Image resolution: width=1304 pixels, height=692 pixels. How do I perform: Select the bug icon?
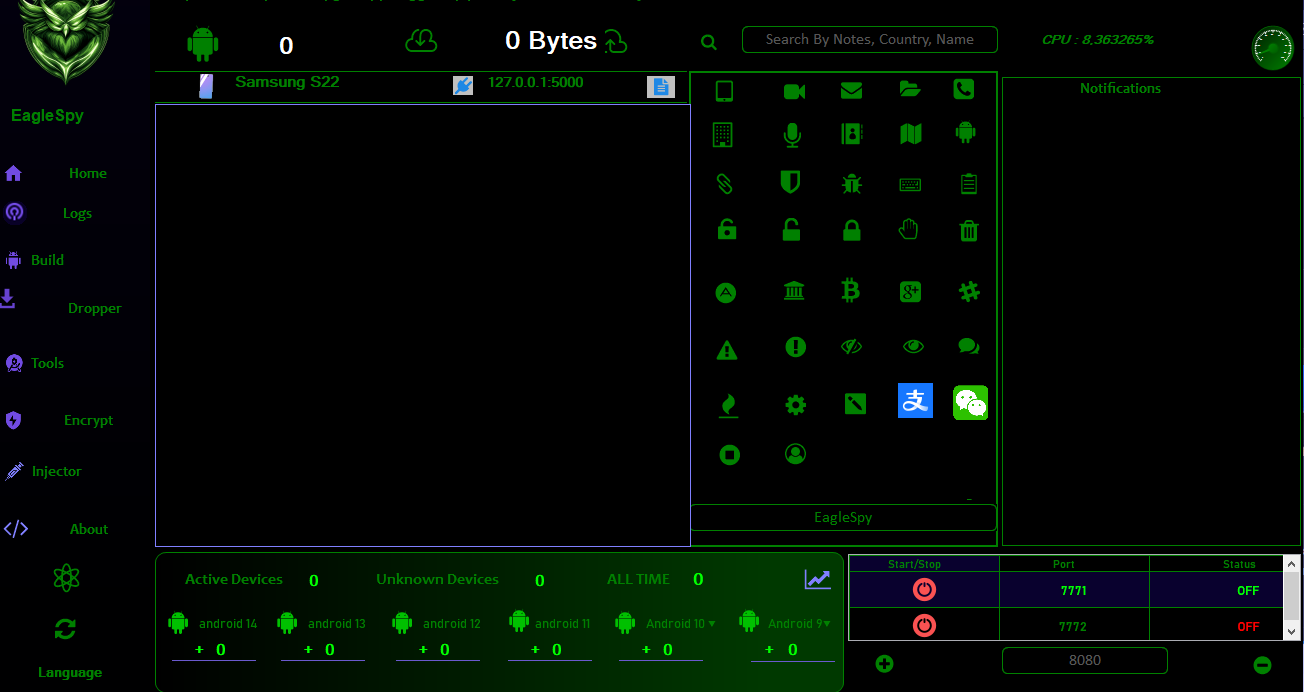click(851, 183)
